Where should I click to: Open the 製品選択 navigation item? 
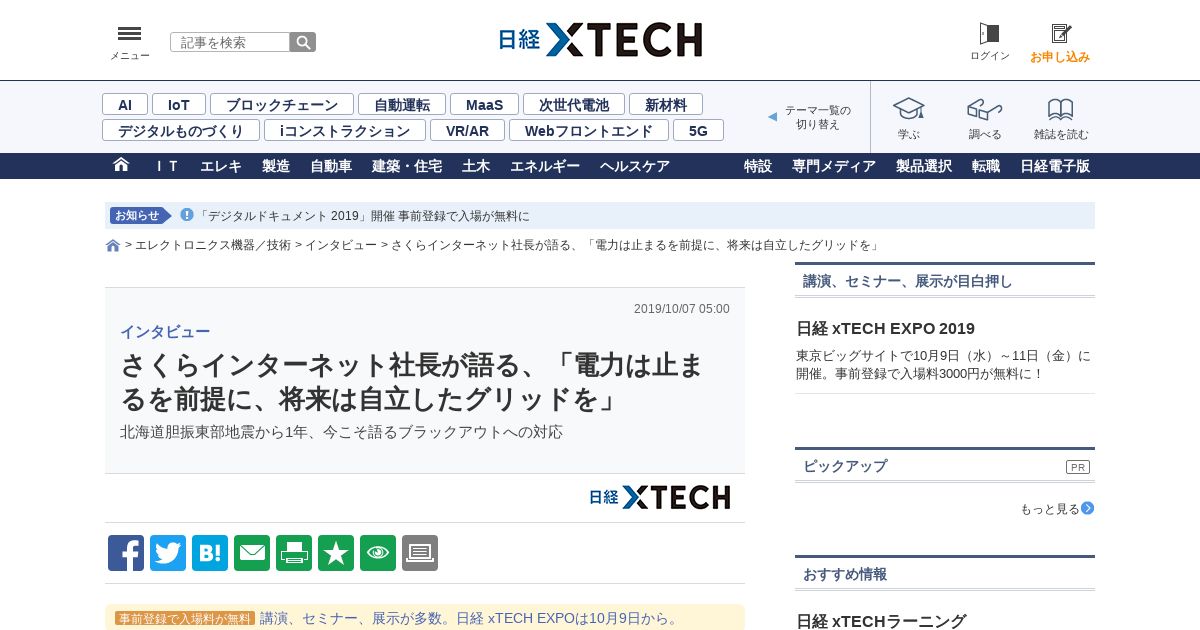[924, 166]
